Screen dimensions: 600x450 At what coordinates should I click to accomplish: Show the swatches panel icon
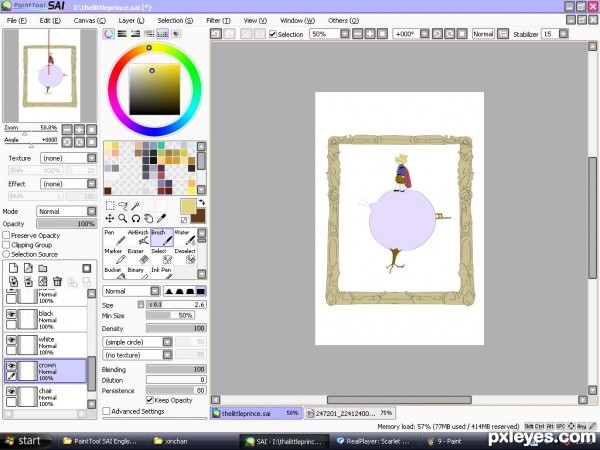click(162, 34)
